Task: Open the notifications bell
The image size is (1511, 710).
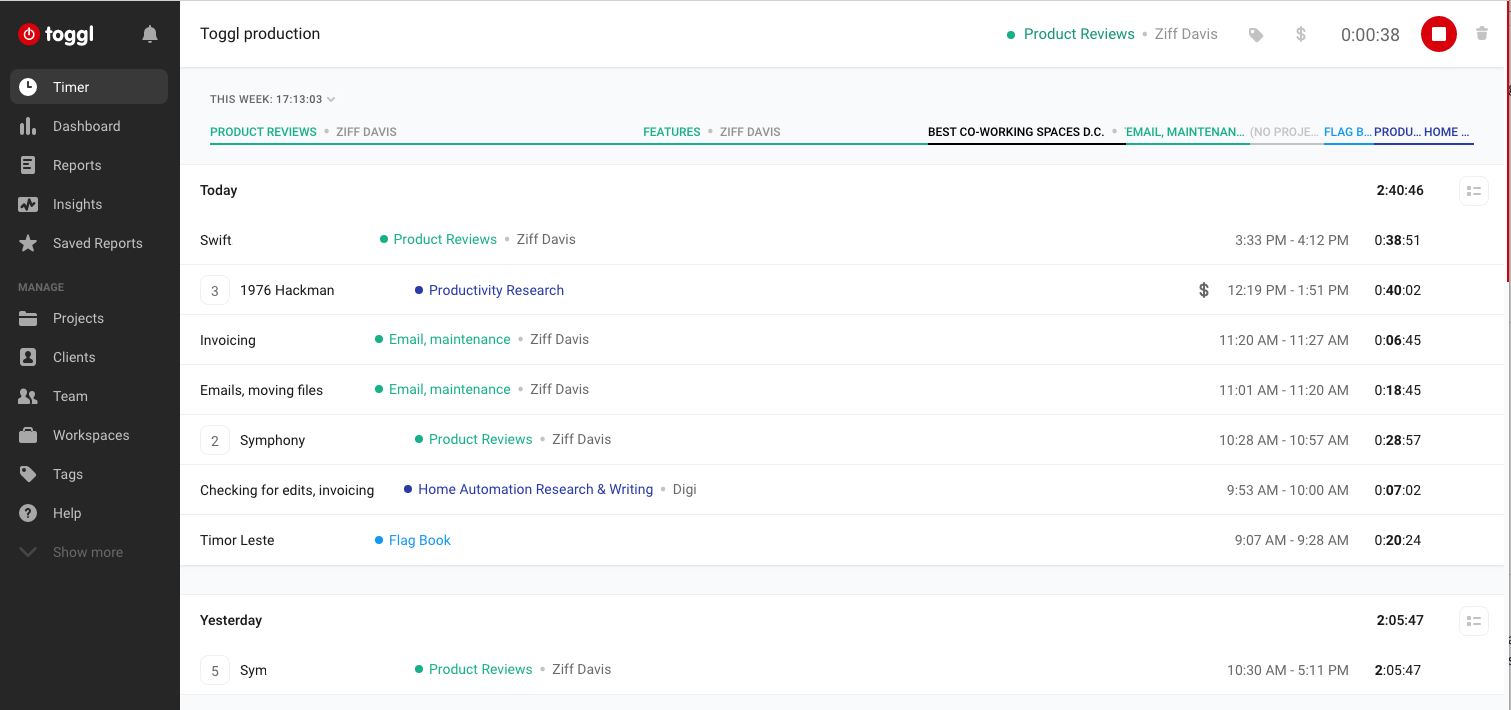Action: (150, 34)
